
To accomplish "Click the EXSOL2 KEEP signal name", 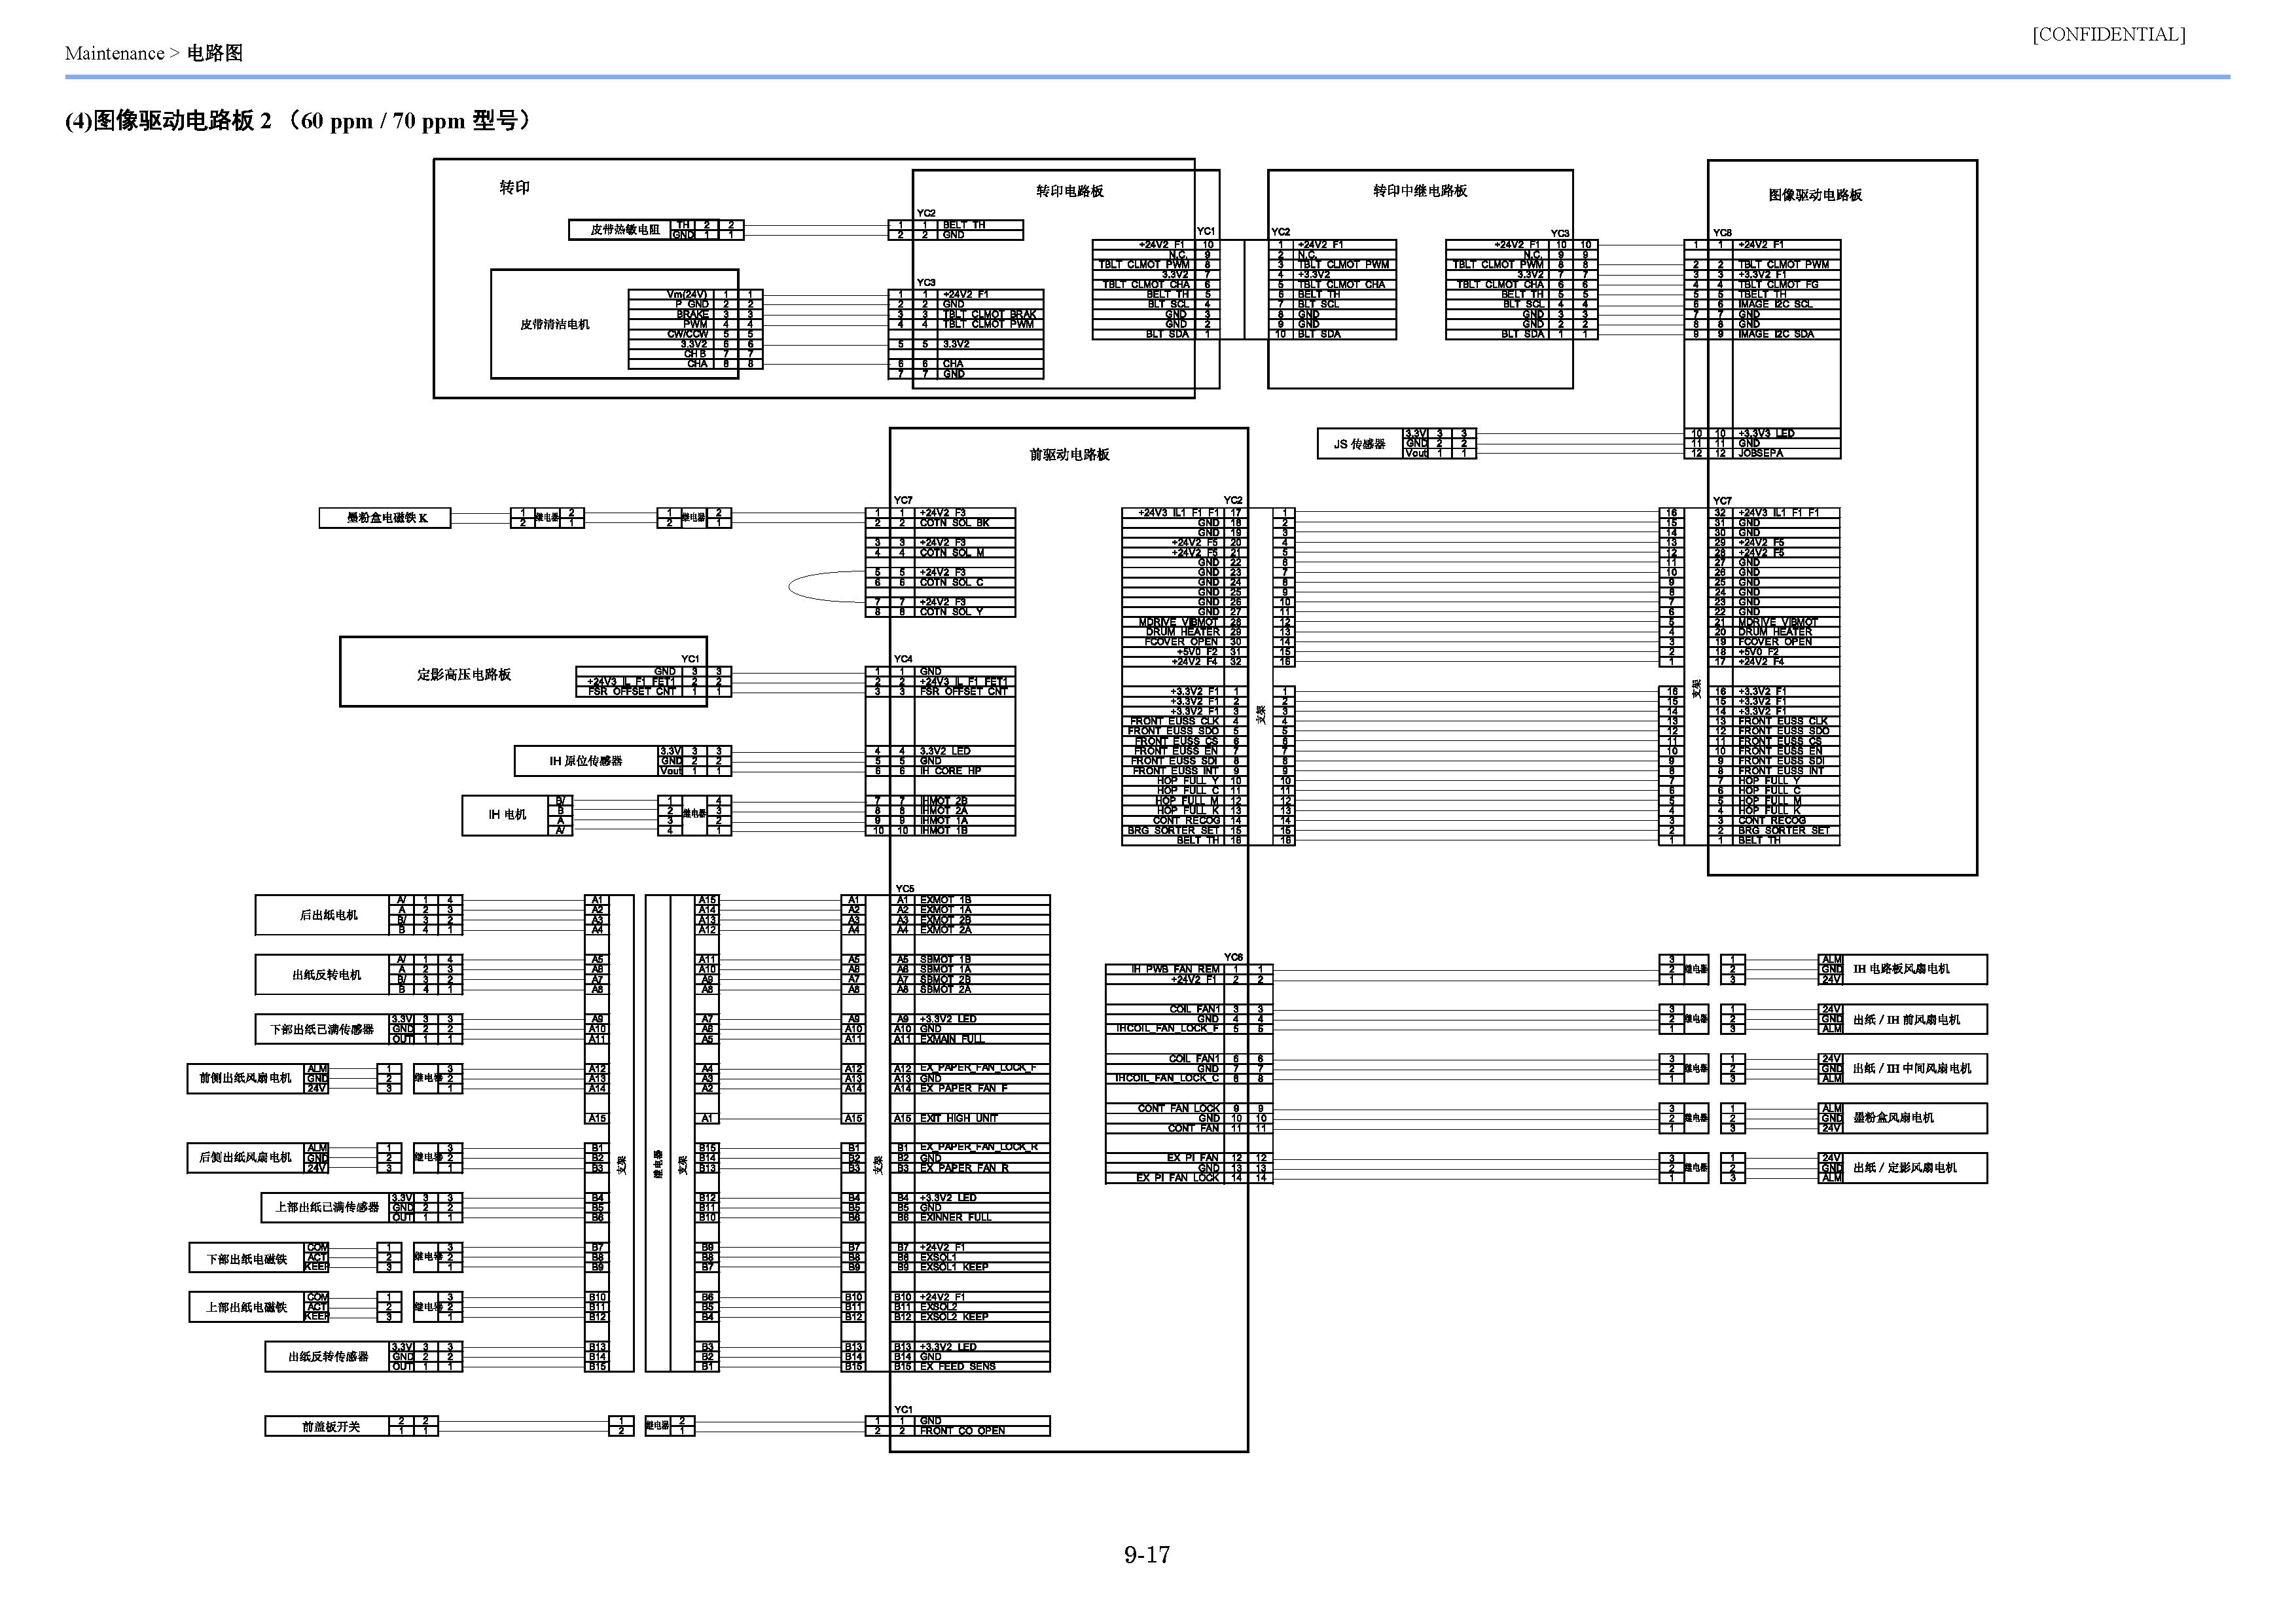I will (954, 1318).
